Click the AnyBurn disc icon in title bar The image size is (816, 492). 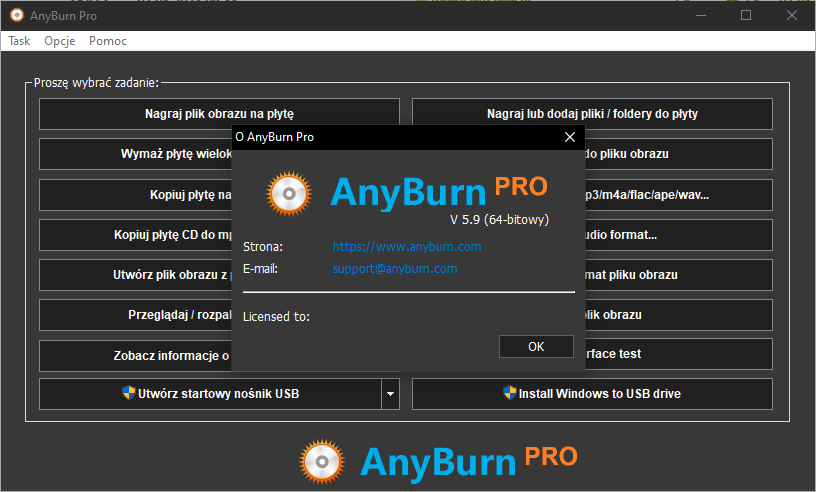tap(17, 16)
